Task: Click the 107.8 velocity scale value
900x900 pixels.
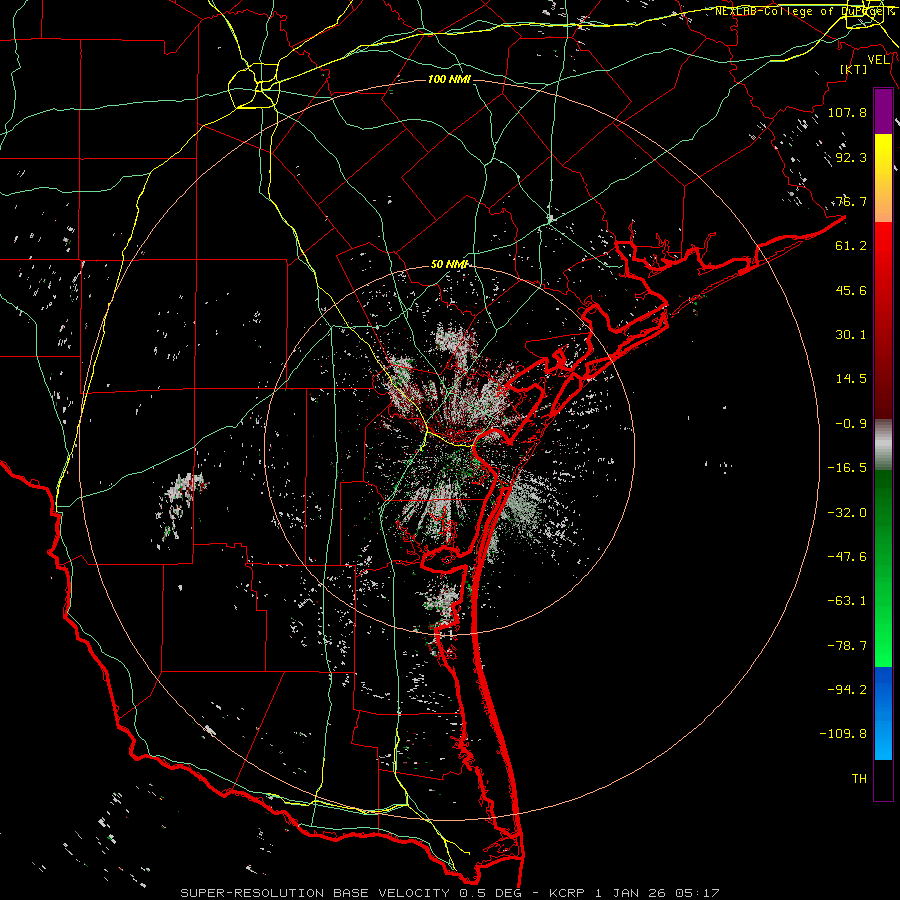Action: pos(847,112)
